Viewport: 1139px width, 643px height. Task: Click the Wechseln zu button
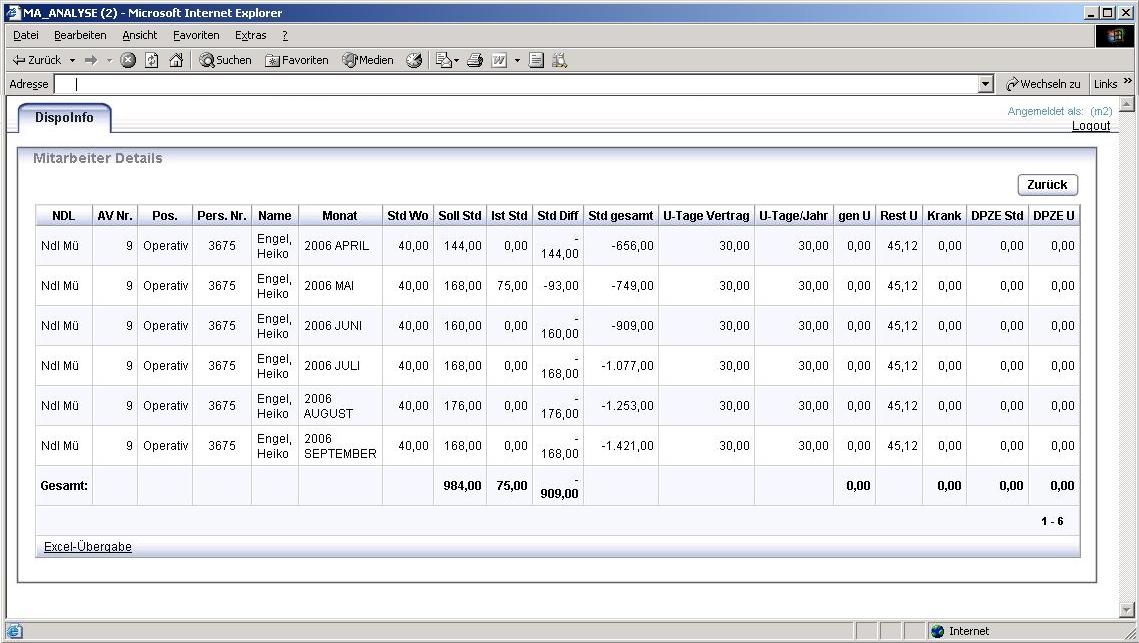[x=1043, y=84]
